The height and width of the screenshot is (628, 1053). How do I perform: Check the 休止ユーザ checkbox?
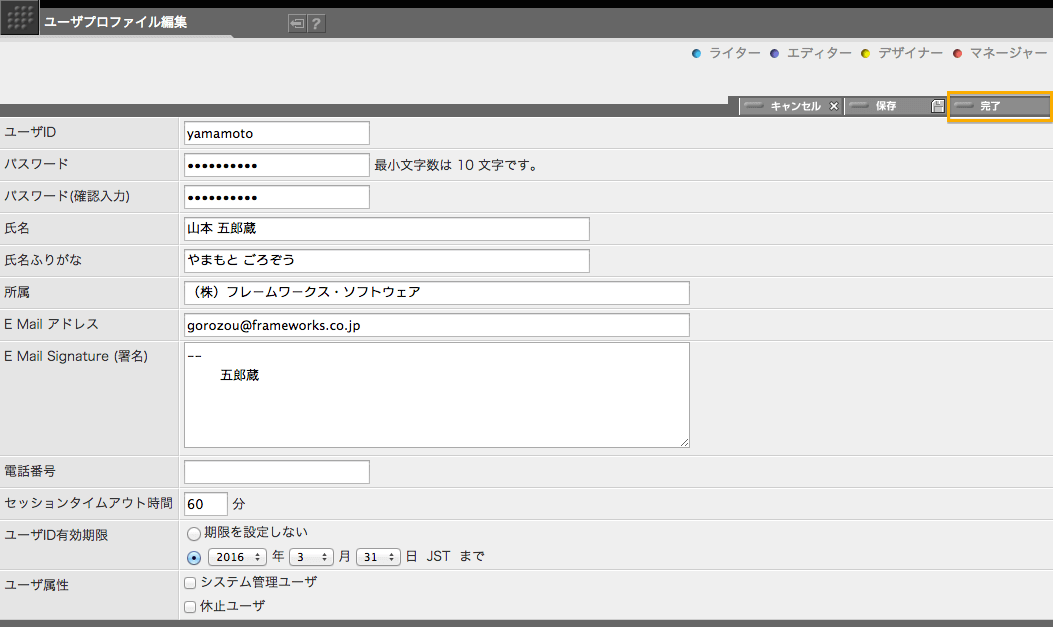pyautogui.click(x=190, y=607)
